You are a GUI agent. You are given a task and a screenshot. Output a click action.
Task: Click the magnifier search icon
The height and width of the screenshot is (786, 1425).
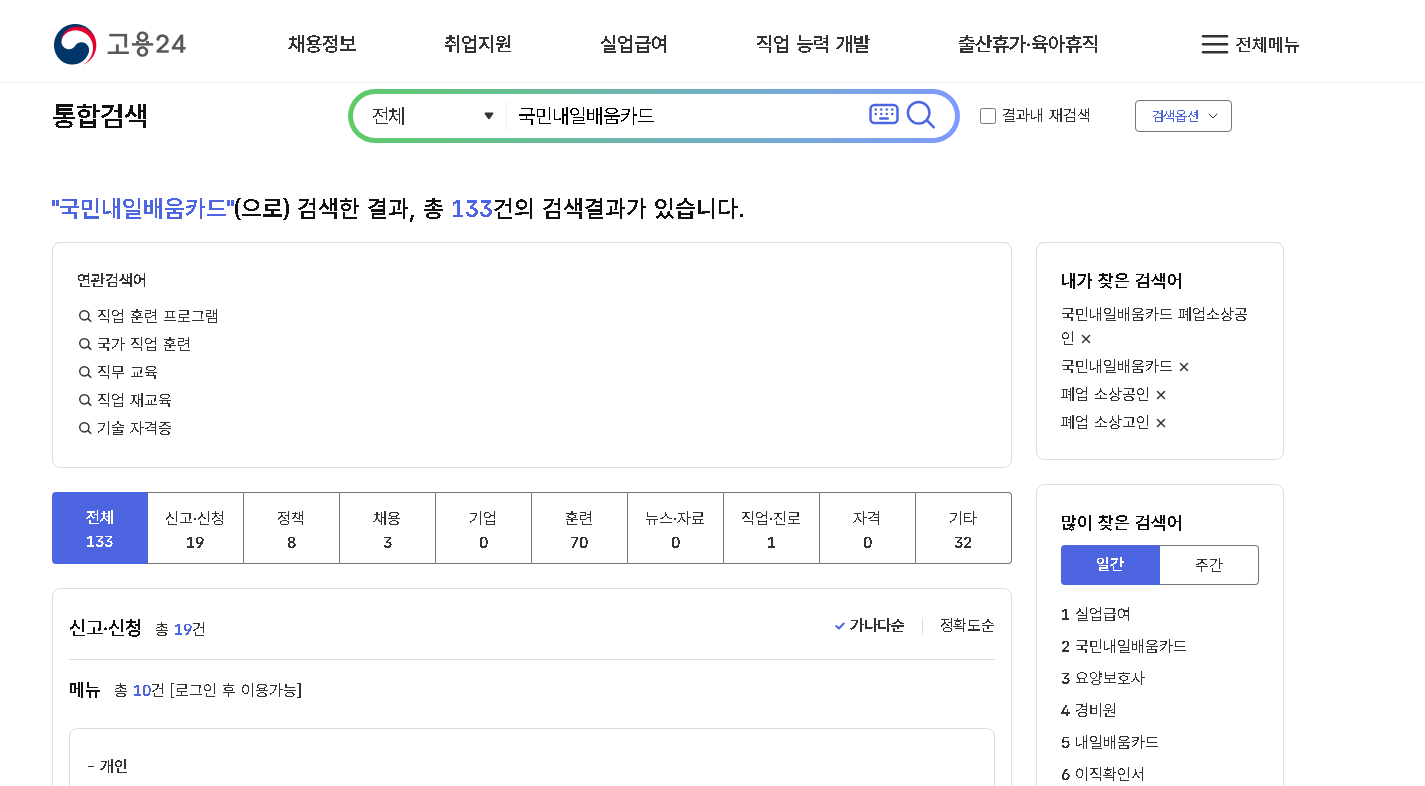[921, 115]
